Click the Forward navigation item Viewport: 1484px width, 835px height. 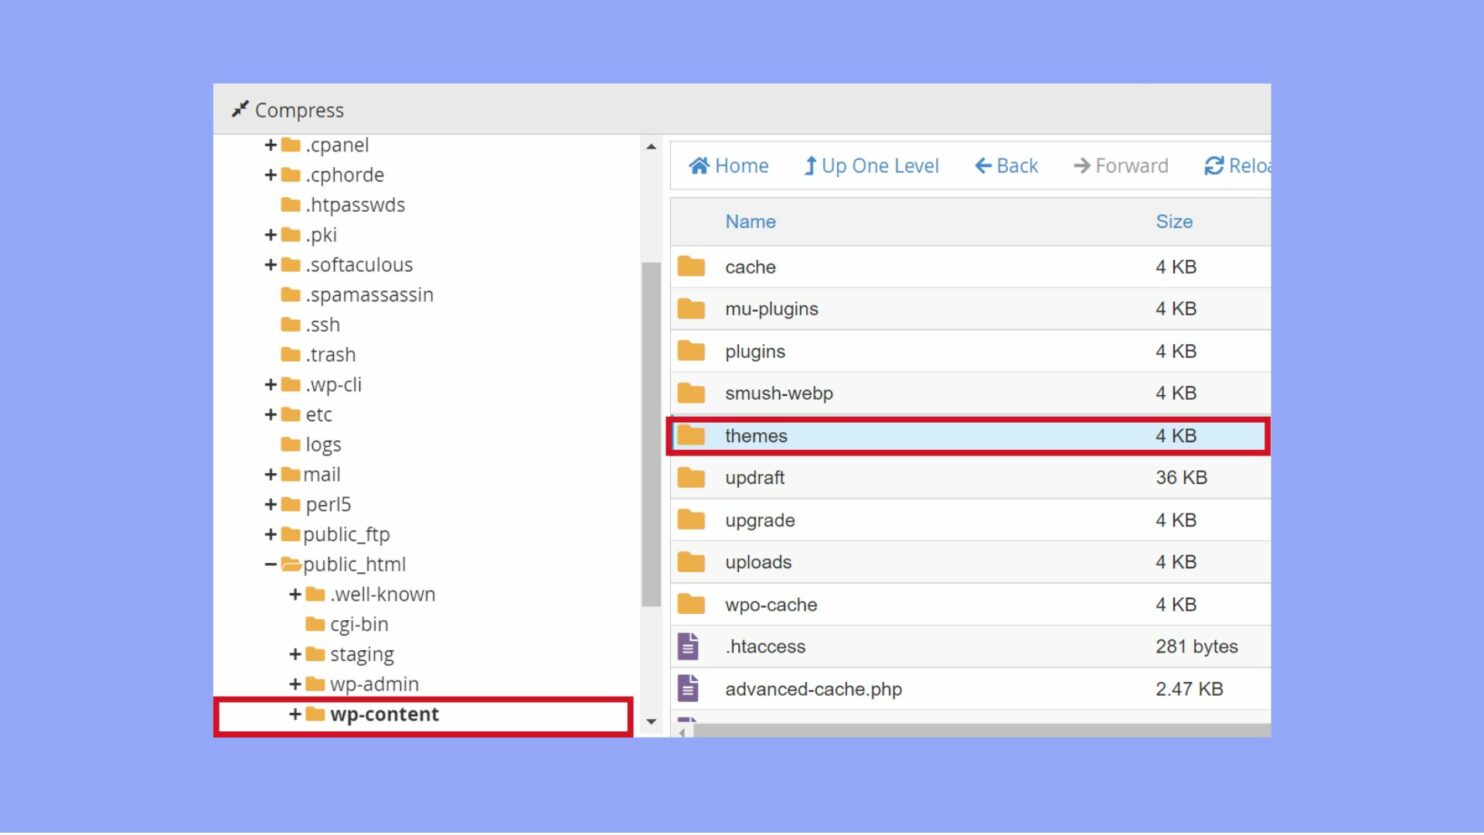coord(1121,165)
